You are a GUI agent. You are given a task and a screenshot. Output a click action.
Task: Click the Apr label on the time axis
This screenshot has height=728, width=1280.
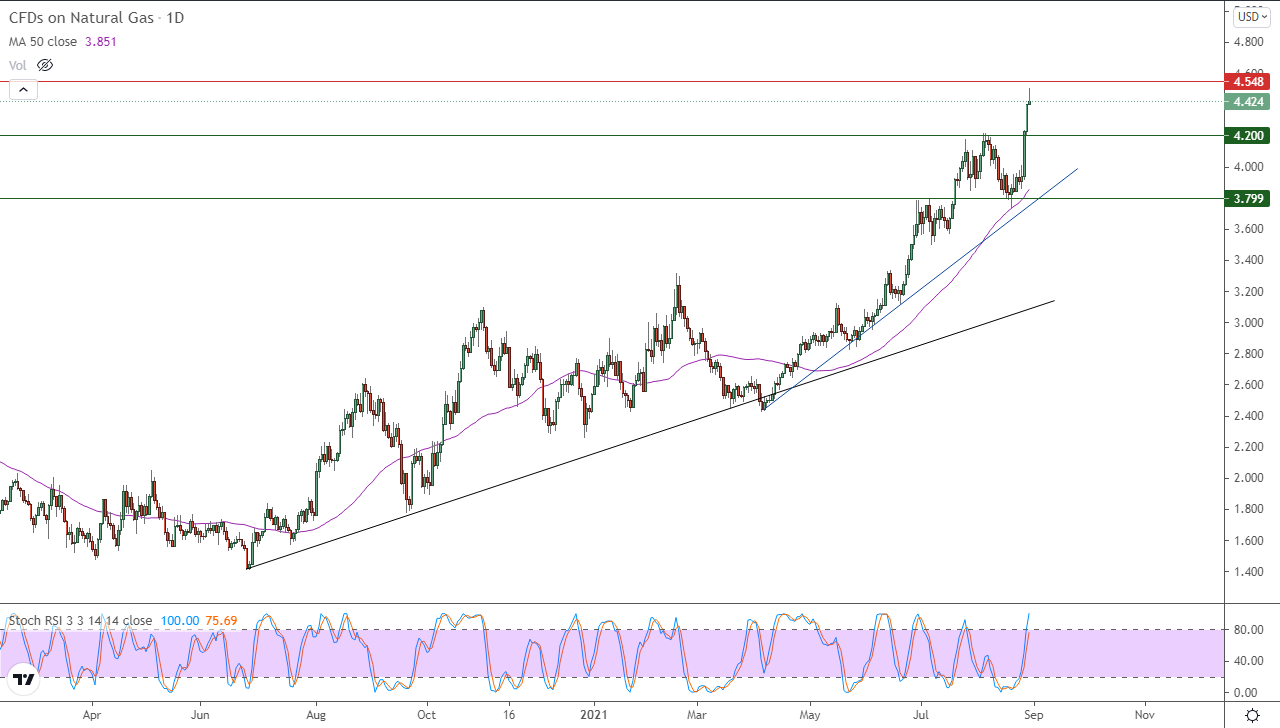tap(92, 716)
